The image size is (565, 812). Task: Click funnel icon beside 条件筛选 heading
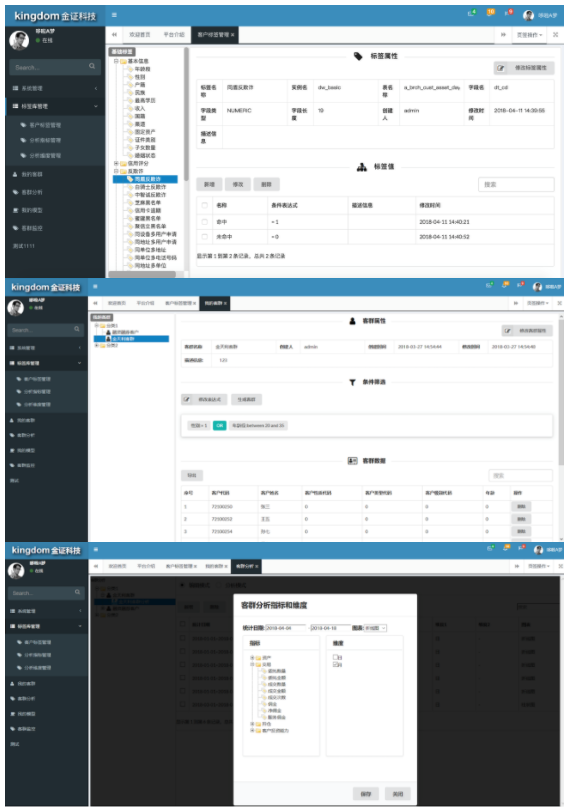click(352, 382)
